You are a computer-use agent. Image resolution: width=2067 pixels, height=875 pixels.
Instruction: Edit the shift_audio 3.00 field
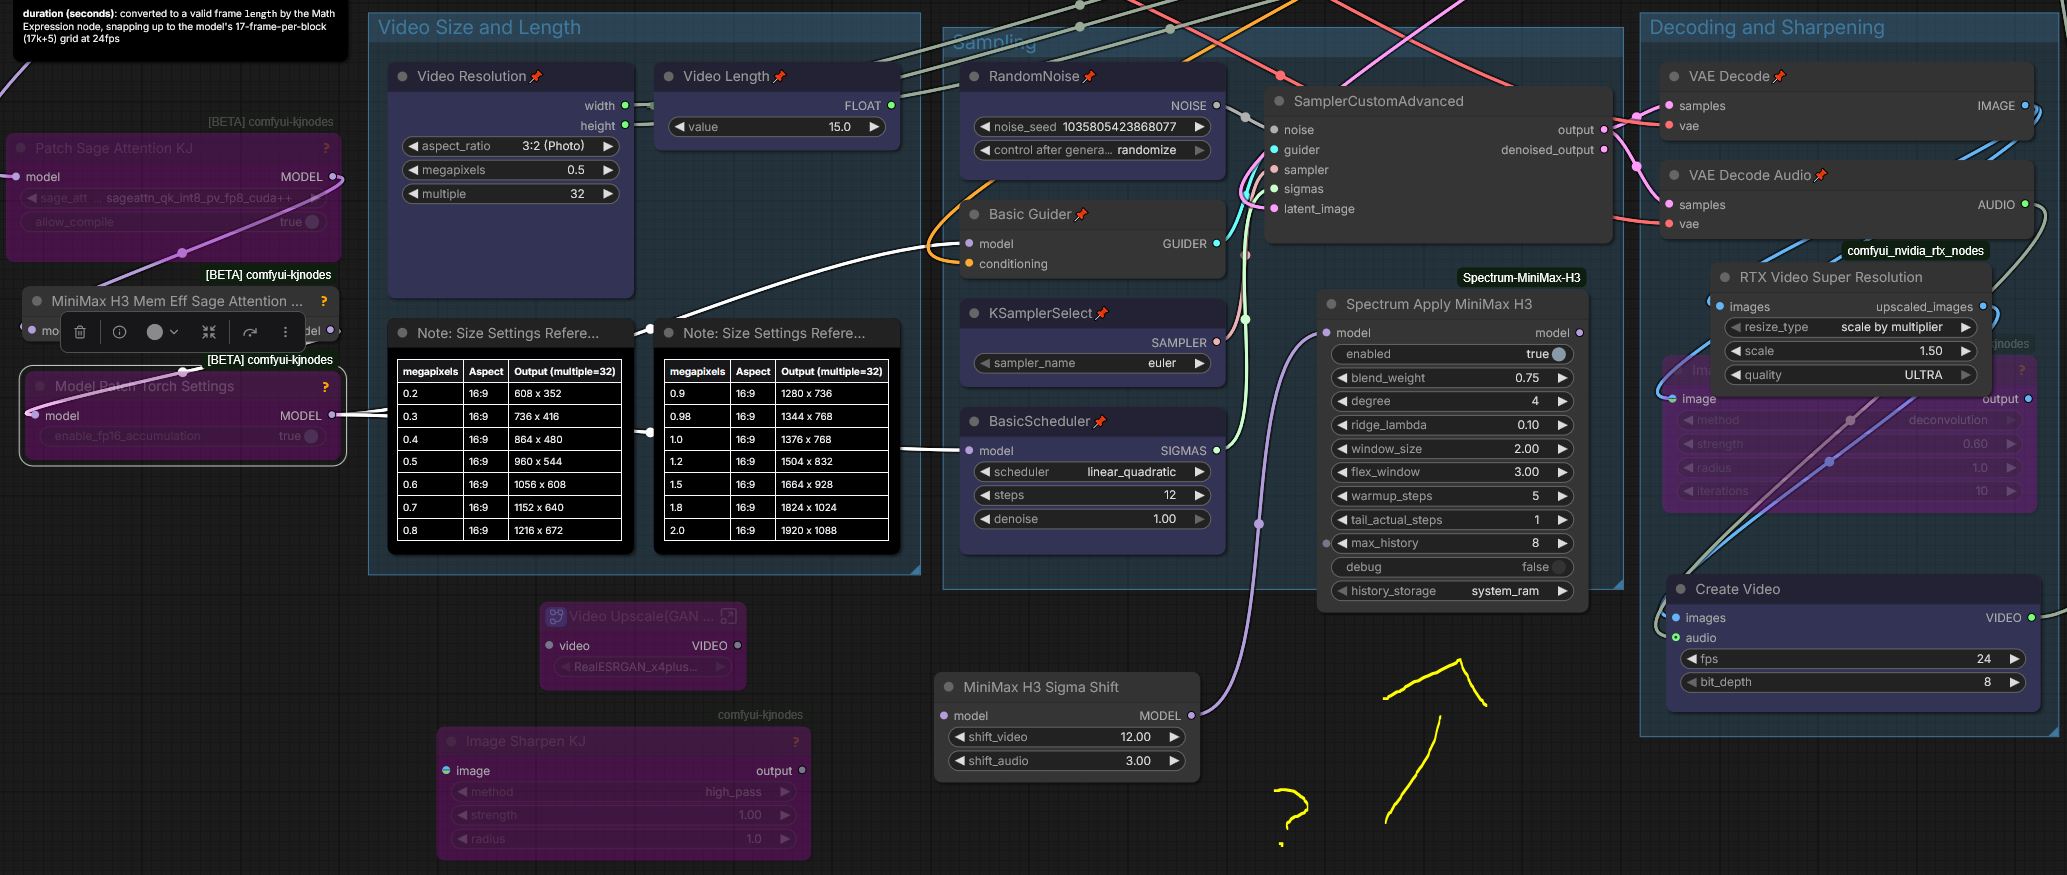click(1066, 761)
